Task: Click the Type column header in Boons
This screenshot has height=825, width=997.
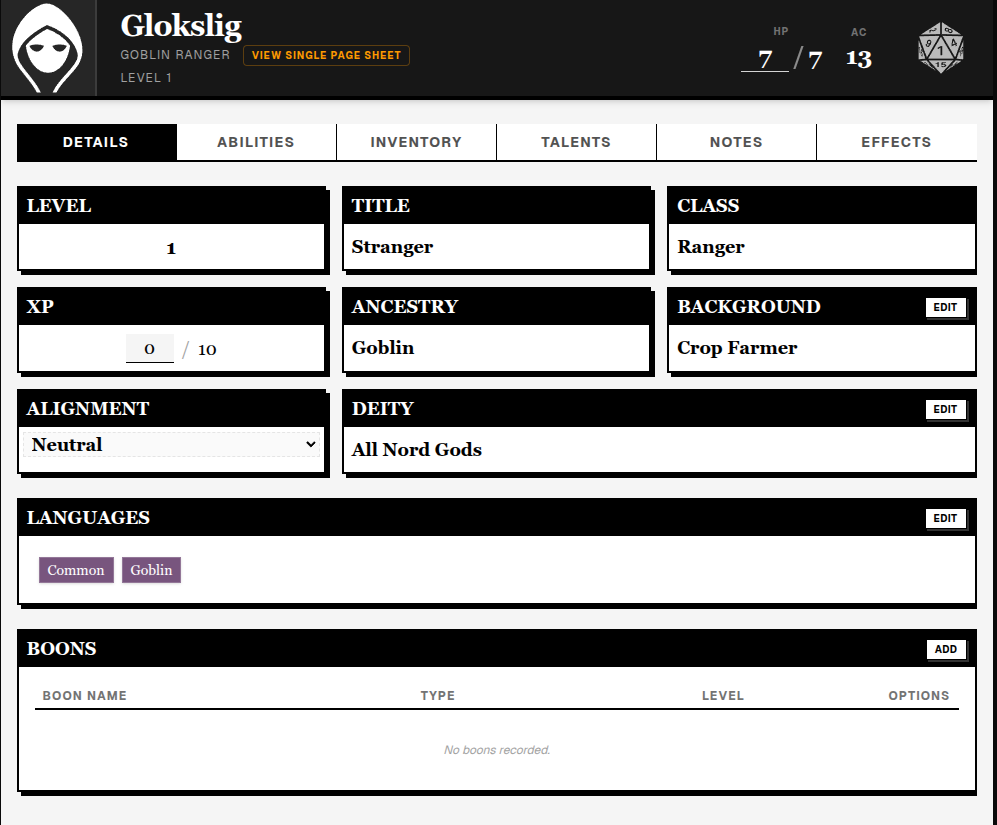Action: pyautogui.click(x=437, y=696)
